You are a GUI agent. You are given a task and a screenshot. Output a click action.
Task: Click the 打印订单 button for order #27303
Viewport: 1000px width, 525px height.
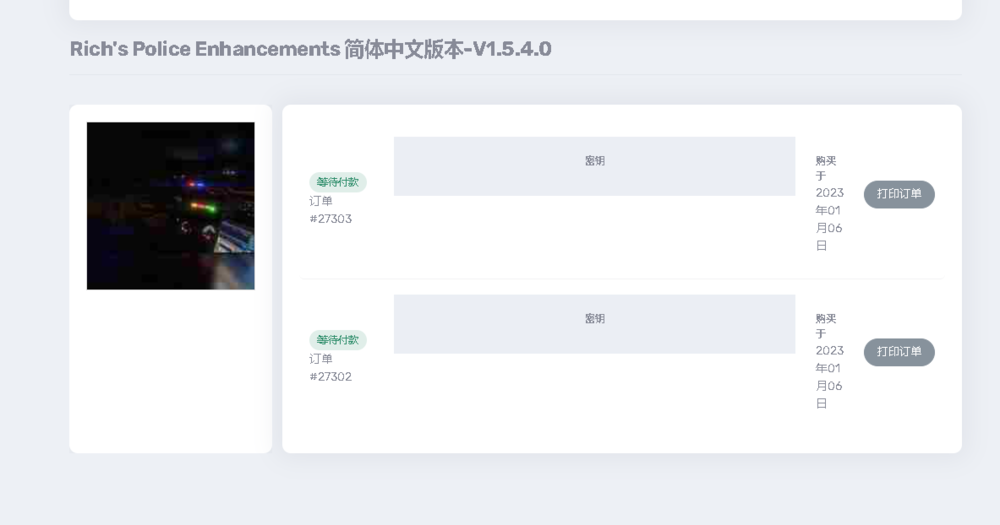[899, 194]
